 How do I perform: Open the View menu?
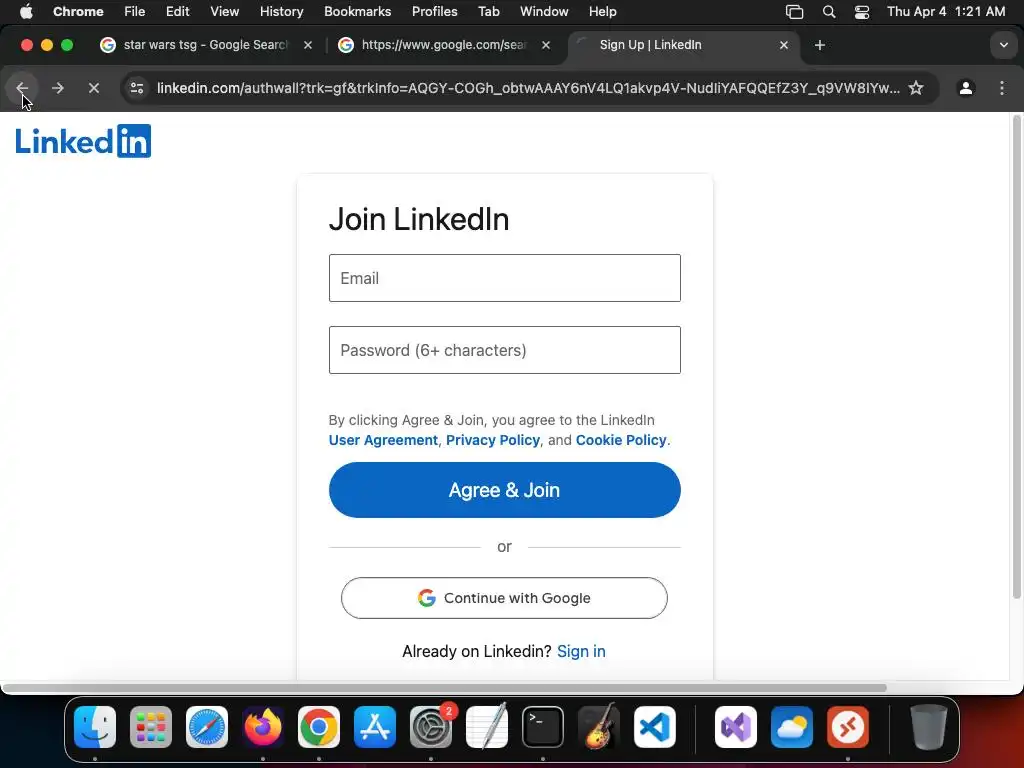tap(224, 12)
